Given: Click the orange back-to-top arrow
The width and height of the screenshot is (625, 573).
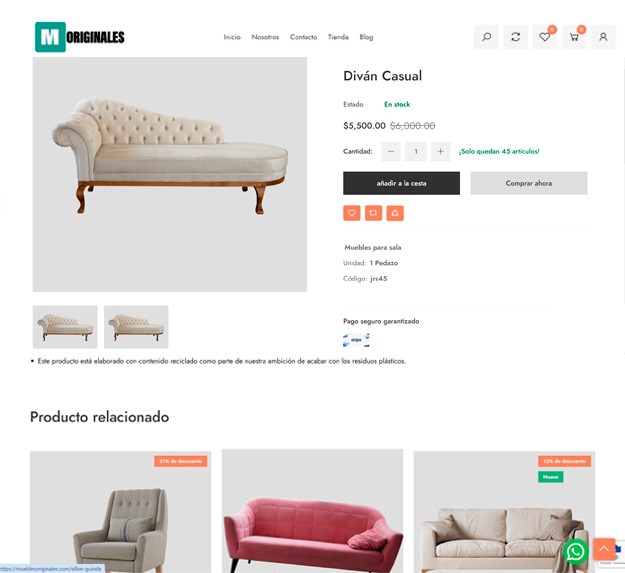Looking at the screenshot, I should [x=604, y=549].
